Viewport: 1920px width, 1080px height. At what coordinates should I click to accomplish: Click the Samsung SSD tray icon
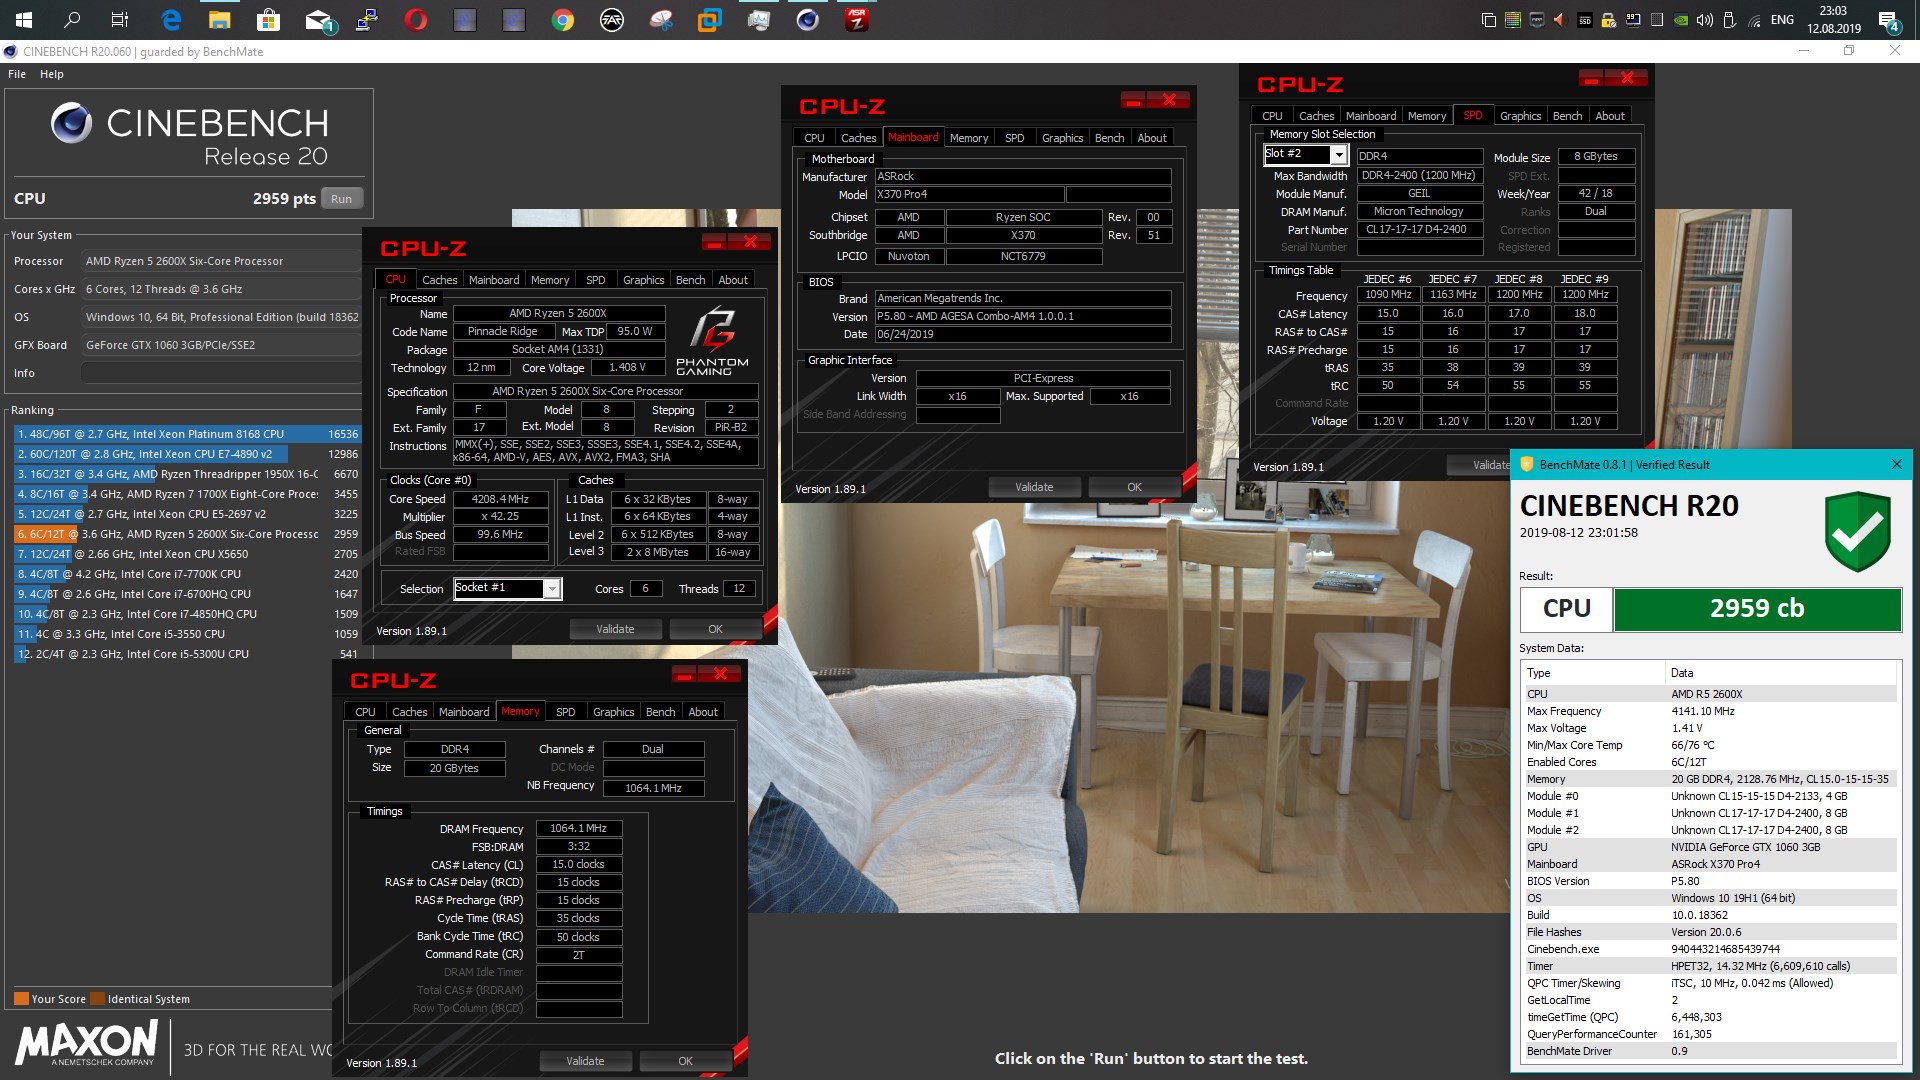(1585, 20)
